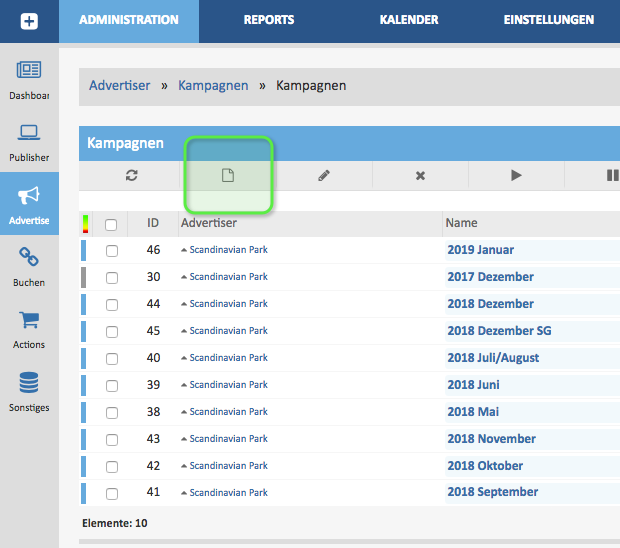Image resolution: width=620 pixels, height=548 pixels.
Task: Open the Dashboard sidebar icon
Action: tap(29, 71)
